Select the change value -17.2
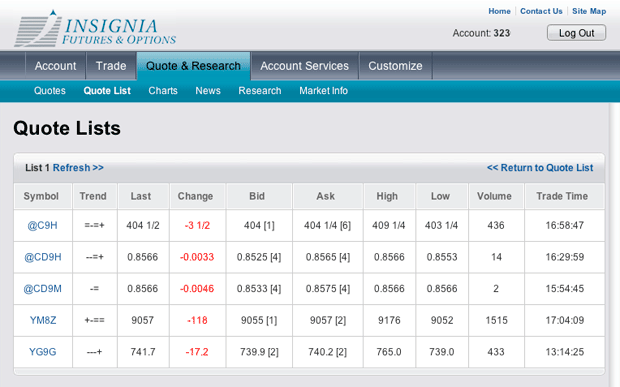This screenshot has width=620, height=387. 197,352
